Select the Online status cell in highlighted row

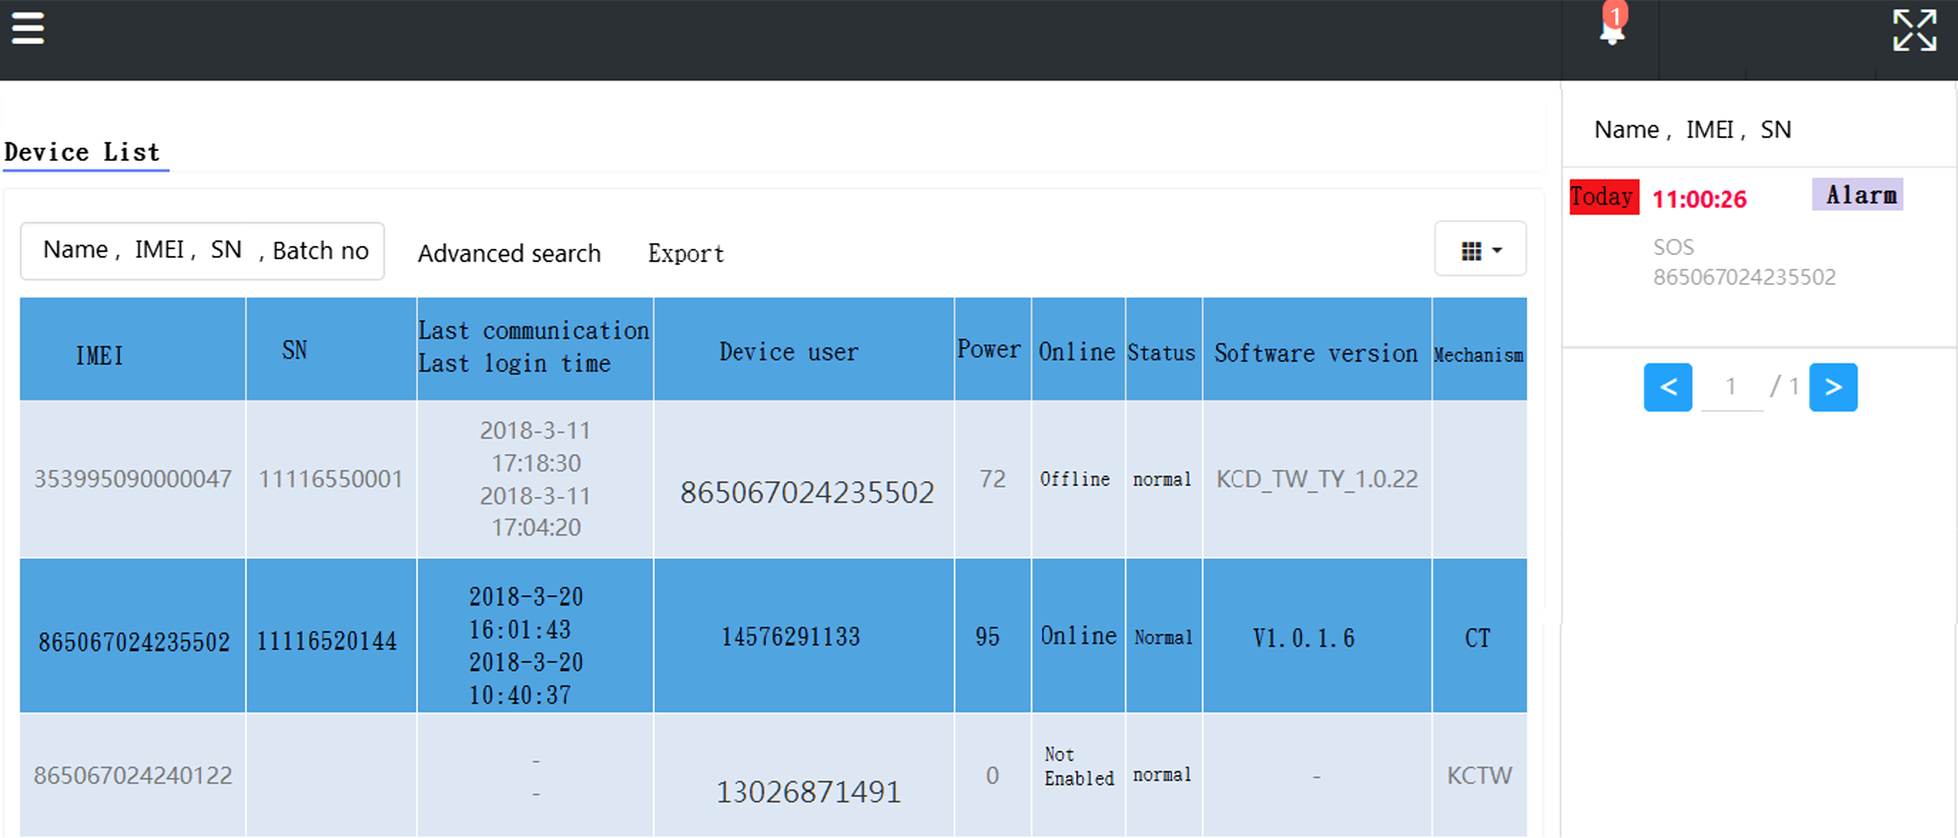tap(1078, 636)
